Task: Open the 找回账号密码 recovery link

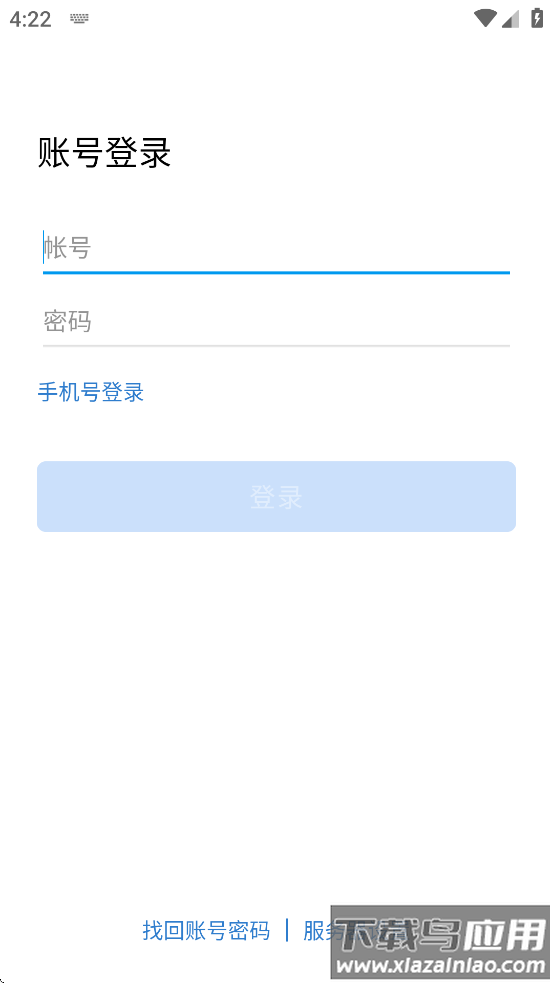Action: coord(206,930)
